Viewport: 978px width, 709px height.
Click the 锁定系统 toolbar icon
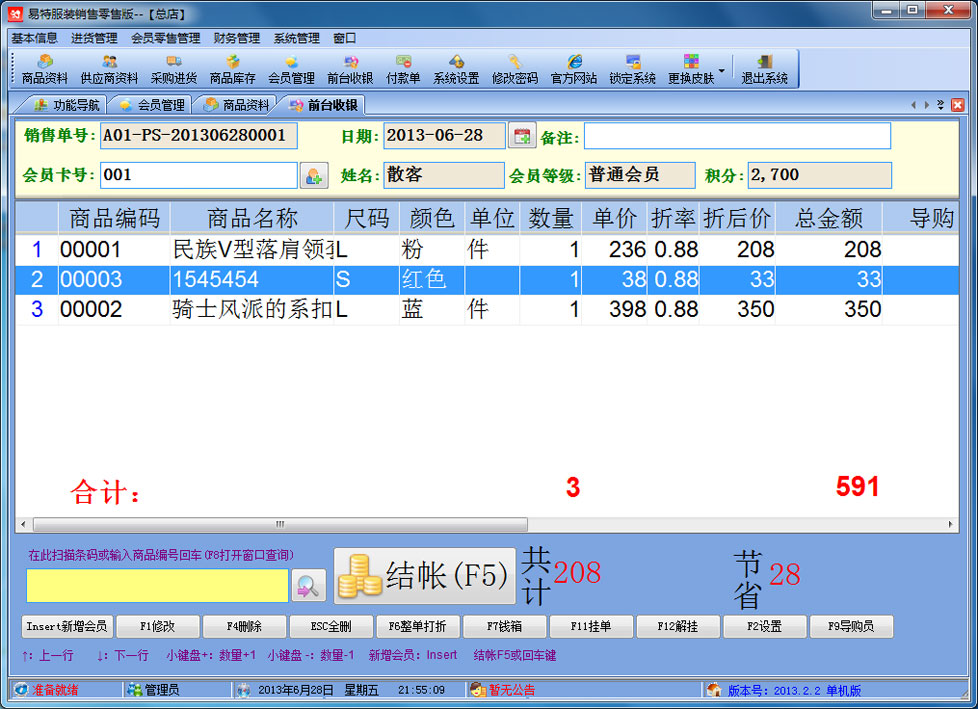pos(632,69)
